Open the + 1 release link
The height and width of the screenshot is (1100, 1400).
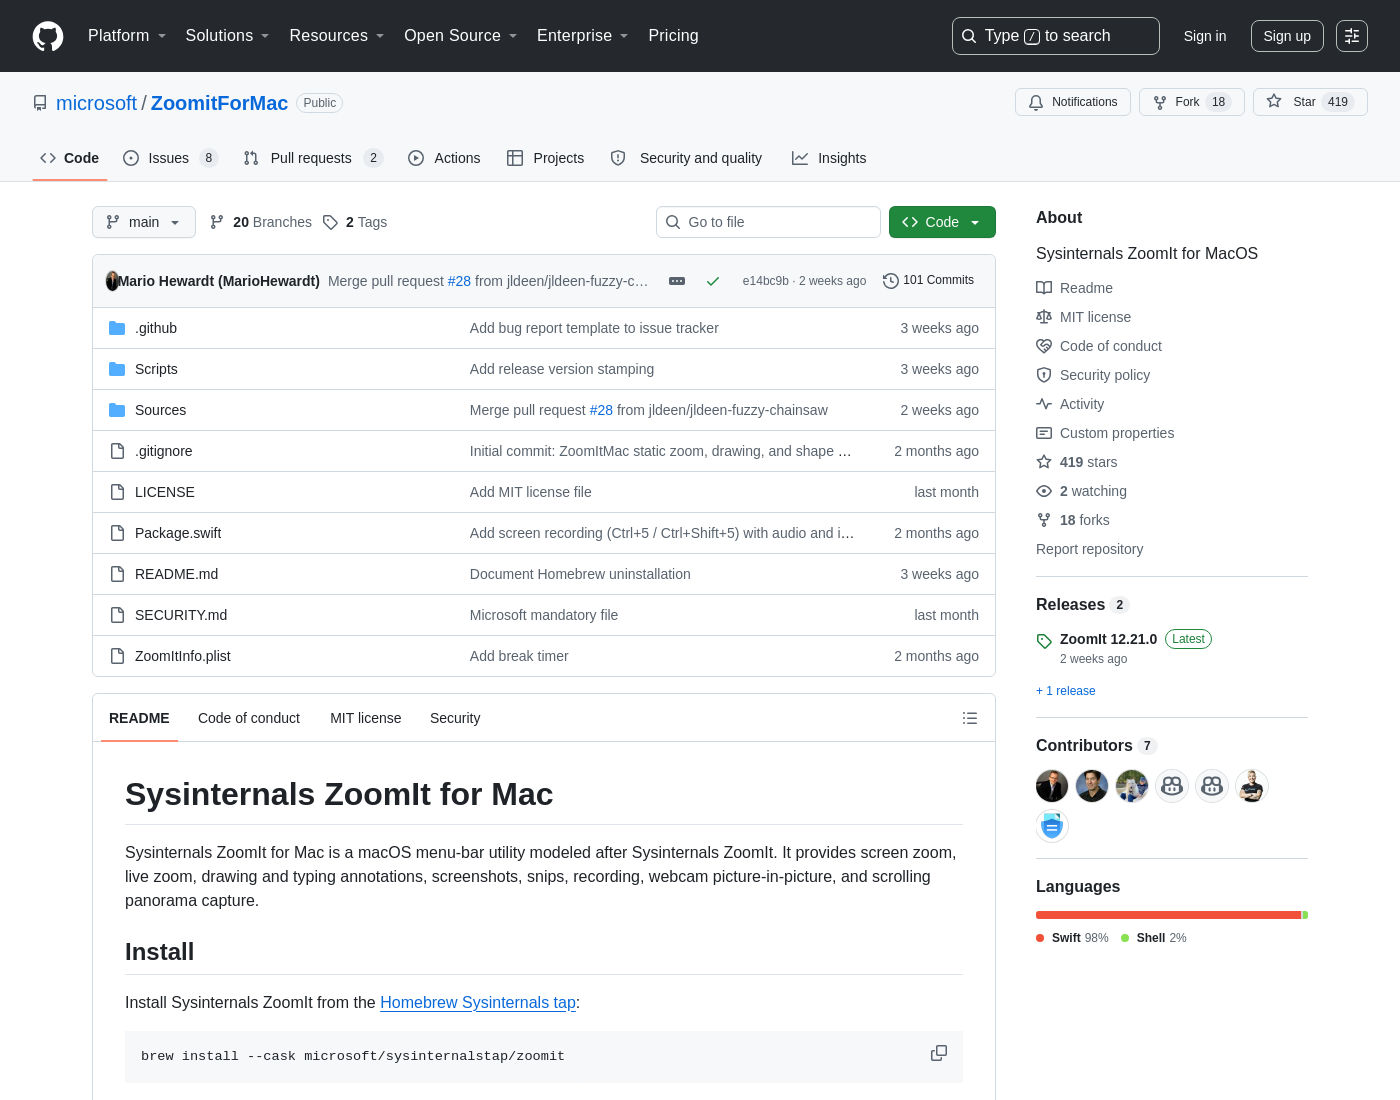[1066, 691]
